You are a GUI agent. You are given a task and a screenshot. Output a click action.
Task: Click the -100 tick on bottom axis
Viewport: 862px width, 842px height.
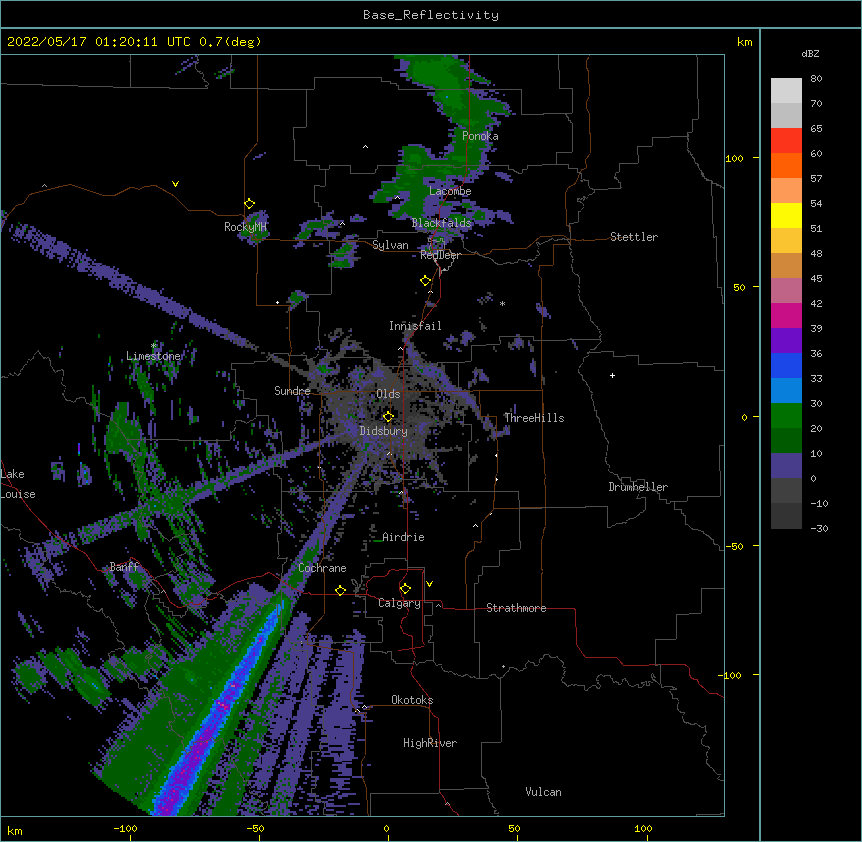point(125,829)
